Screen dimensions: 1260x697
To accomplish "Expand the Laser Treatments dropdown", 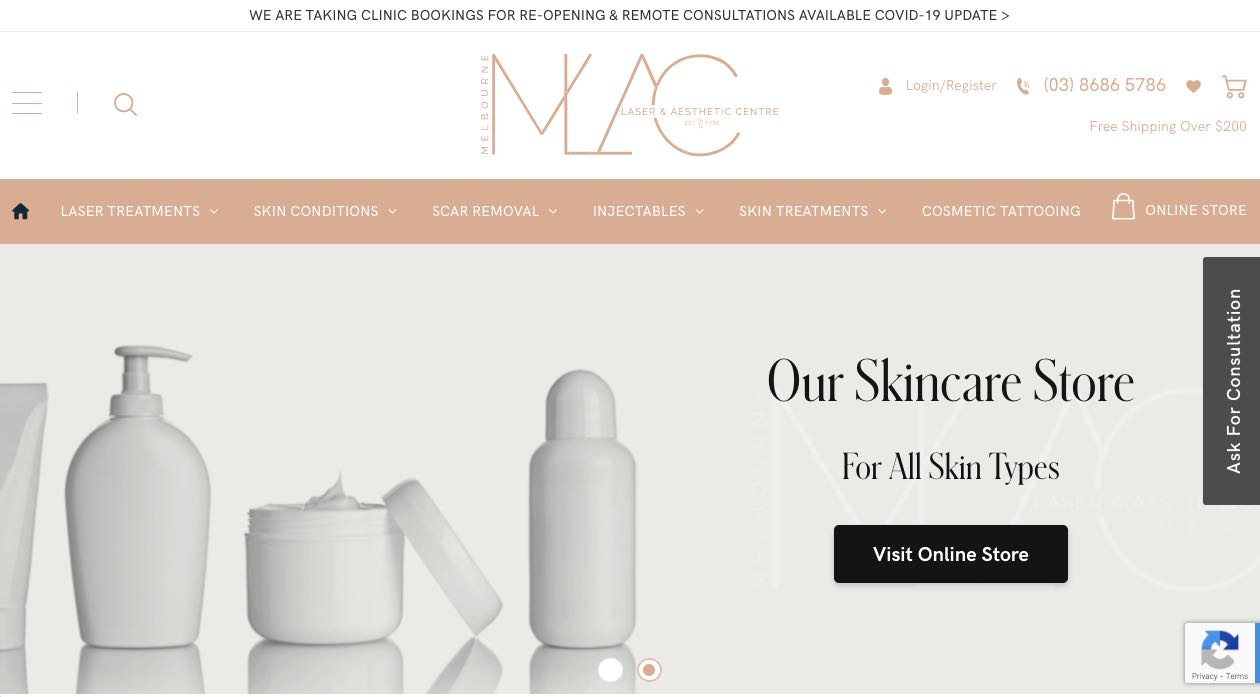I will (139, 211).
